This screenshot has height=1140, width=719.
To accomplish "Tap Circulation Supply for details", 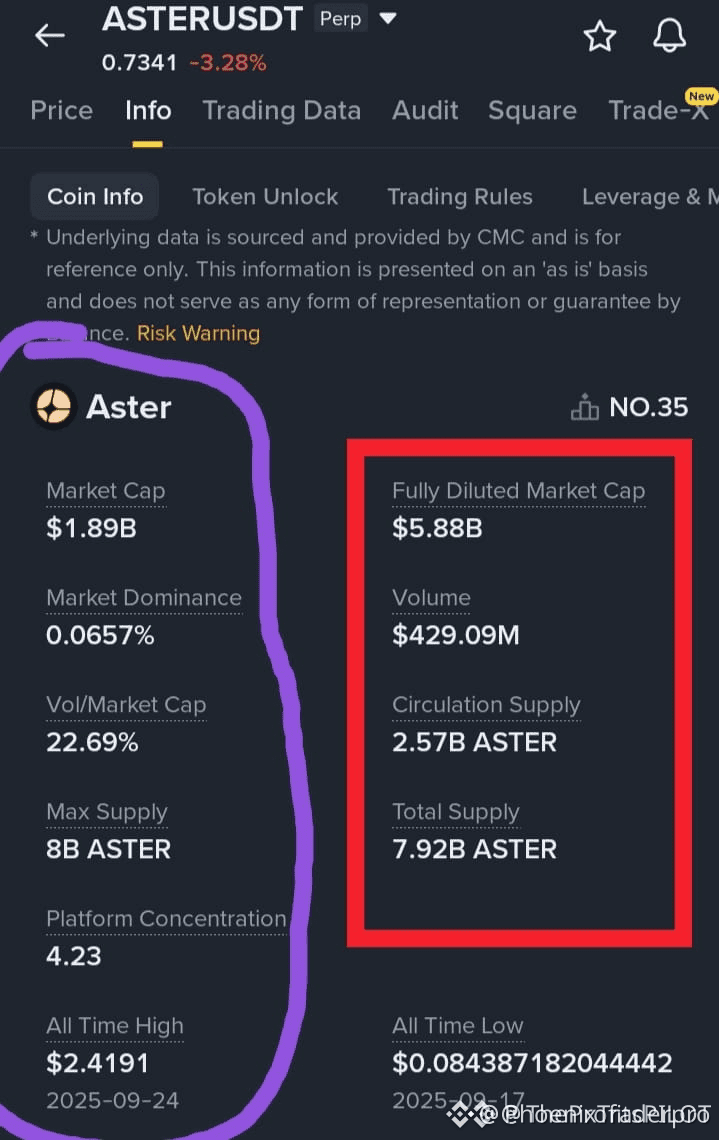I will tap(486, 705).
